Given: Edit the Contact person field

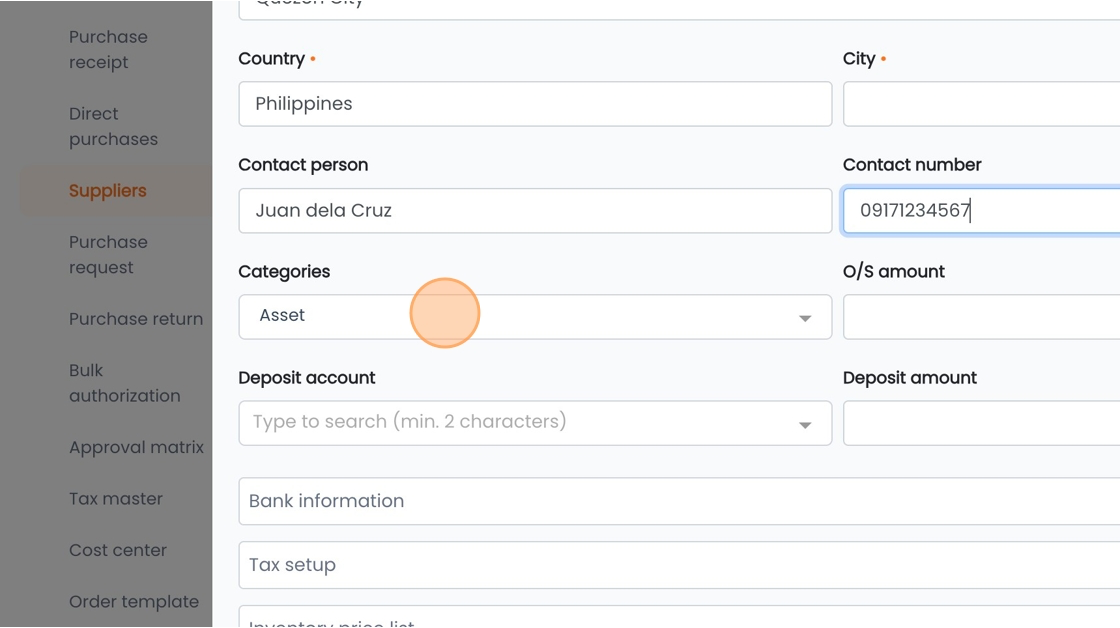Looking at the screenshot, I should click(x=535, y=211).
